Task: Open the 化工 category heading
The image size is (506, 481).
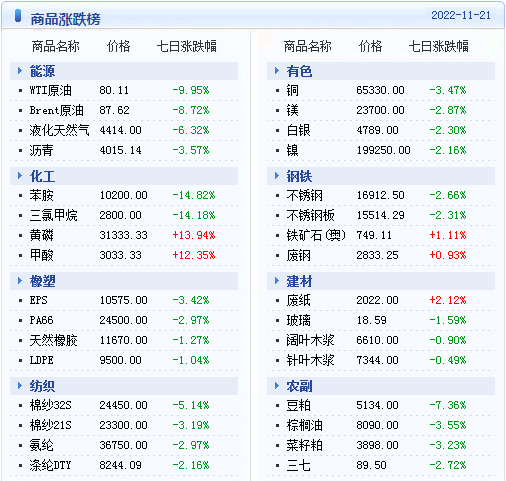Action: 42,176
